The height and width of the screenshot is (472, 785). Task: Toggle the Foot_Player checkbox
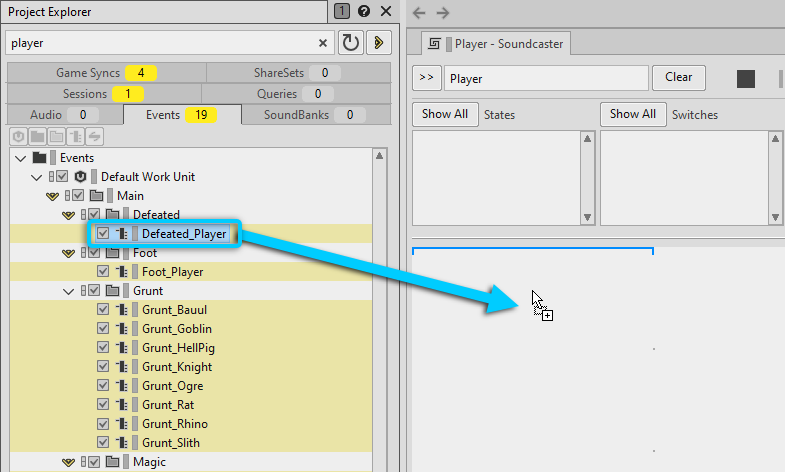103,272
